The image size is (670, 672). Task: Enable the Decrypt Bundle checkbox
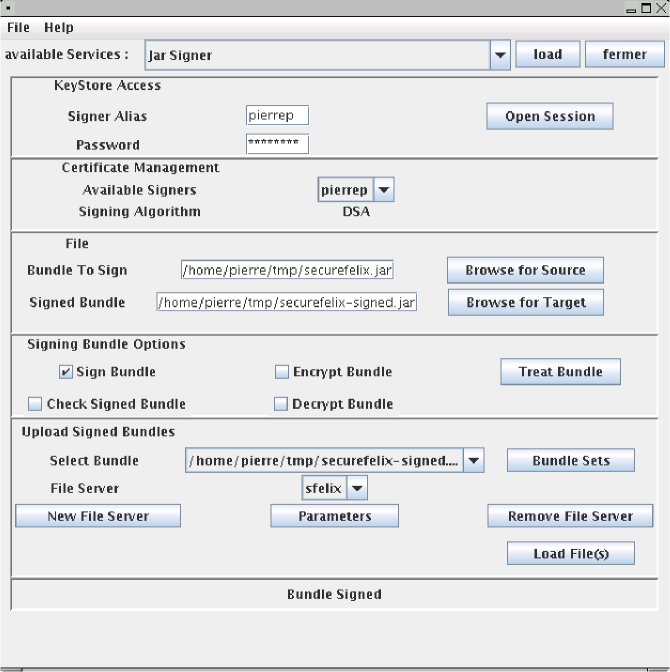coord(282,404)
